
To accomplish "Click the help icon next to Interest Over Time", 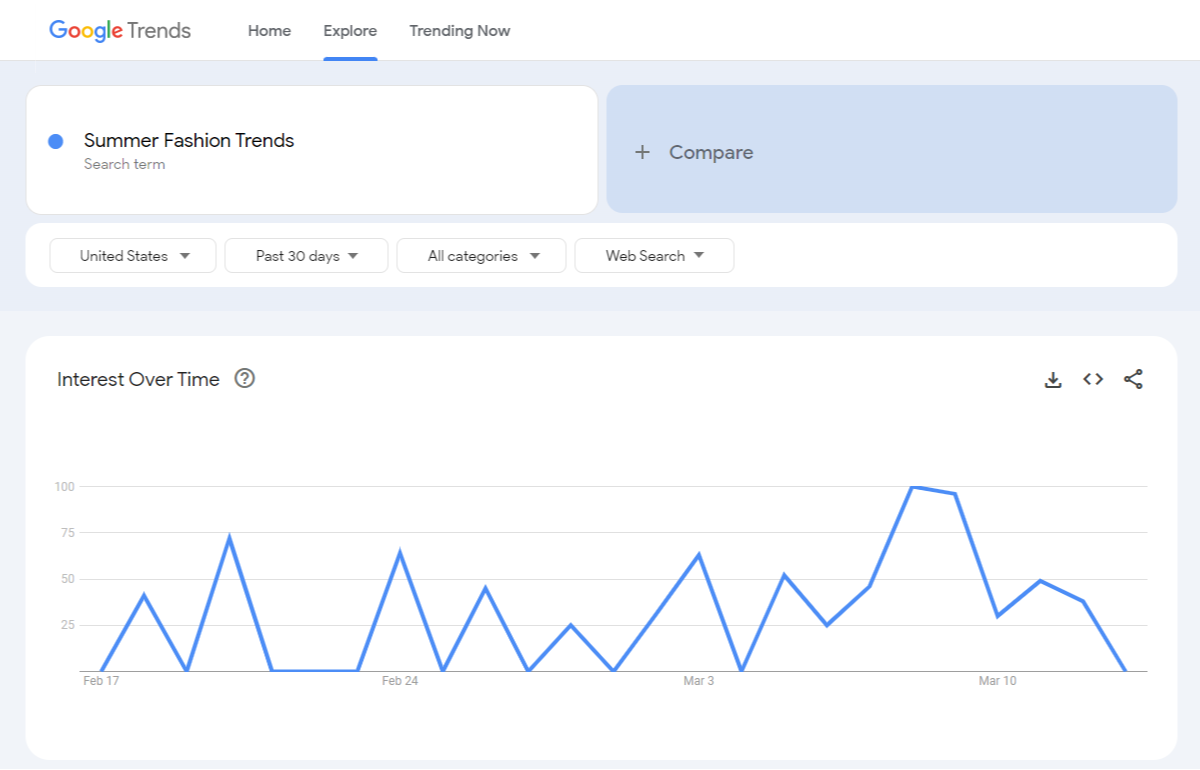I will [245, 379].
